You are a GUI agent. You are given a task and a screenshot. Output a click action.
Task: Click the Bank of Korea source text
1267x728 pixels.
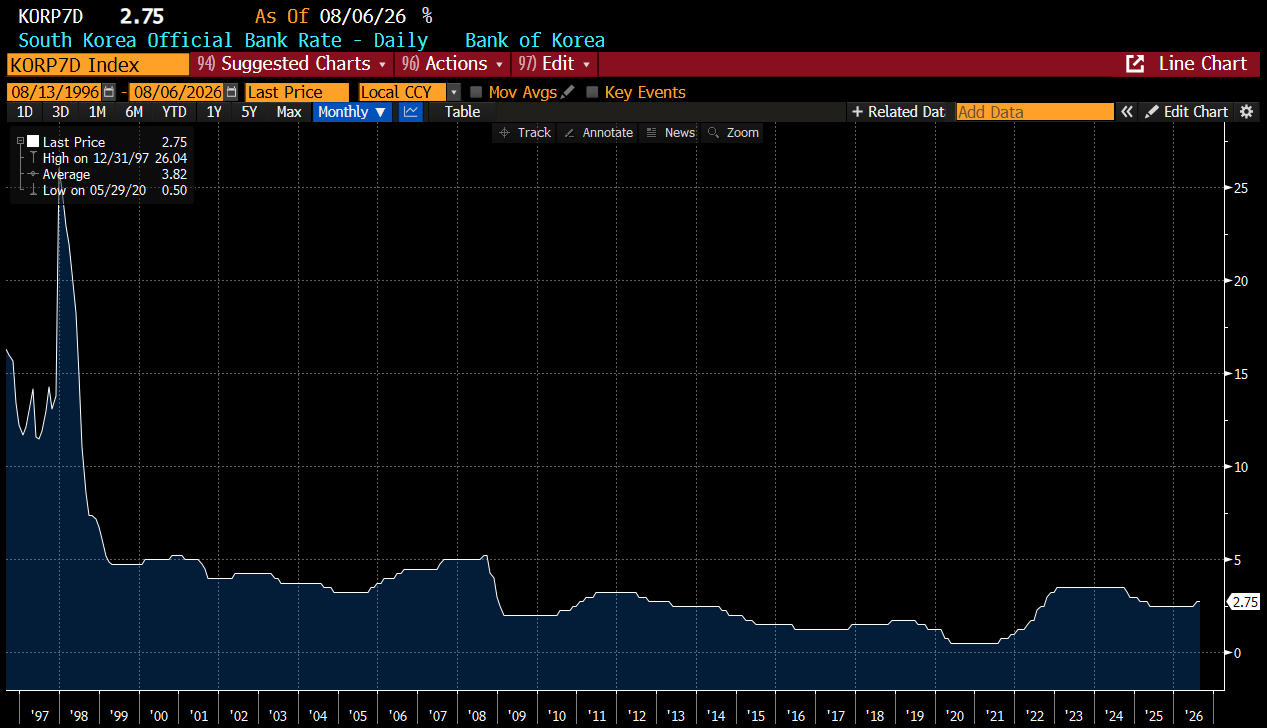coord(535,40)
